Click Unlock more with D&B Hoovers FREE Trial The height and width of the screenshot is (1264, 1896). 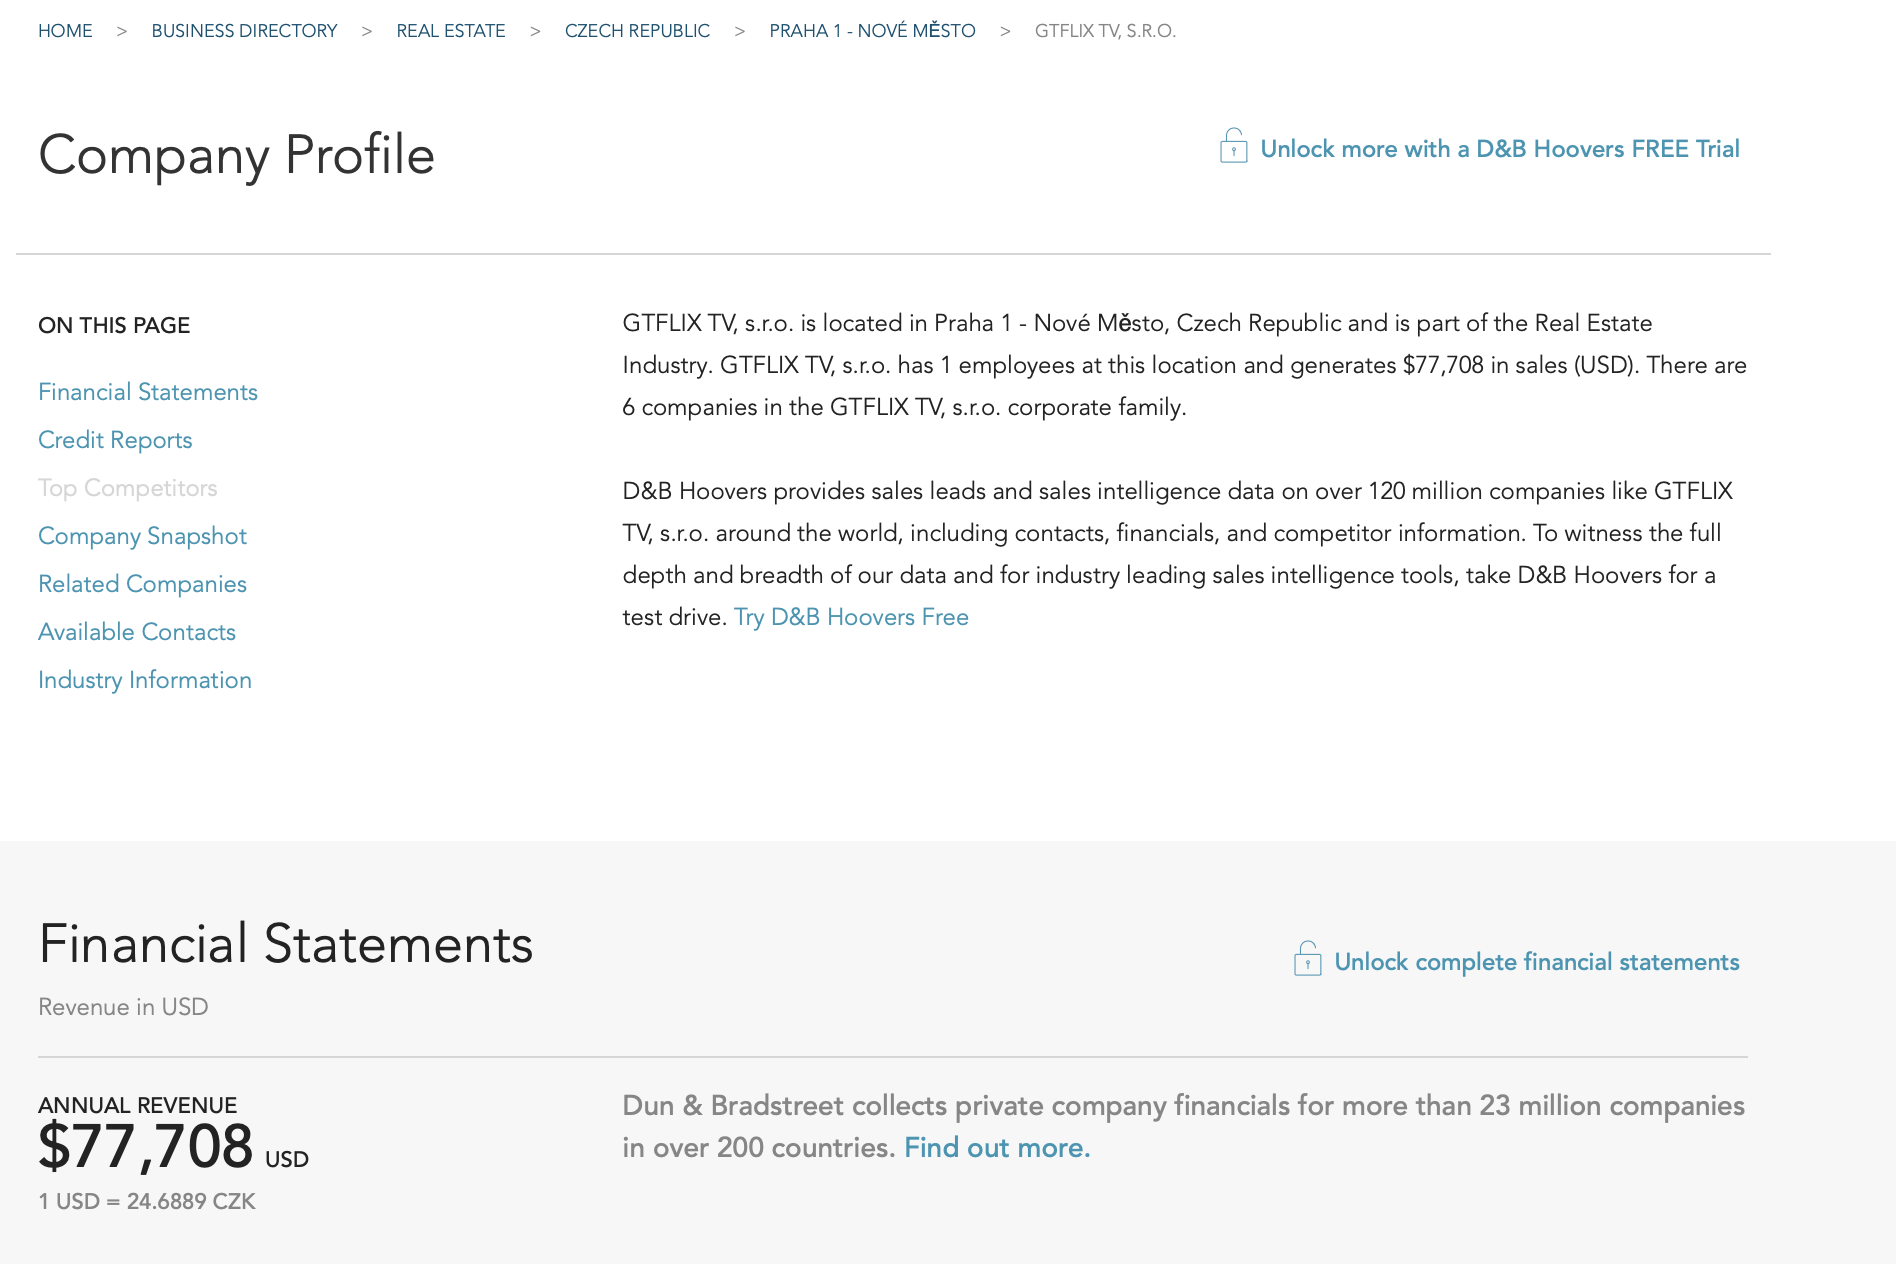coord(1499,149)
